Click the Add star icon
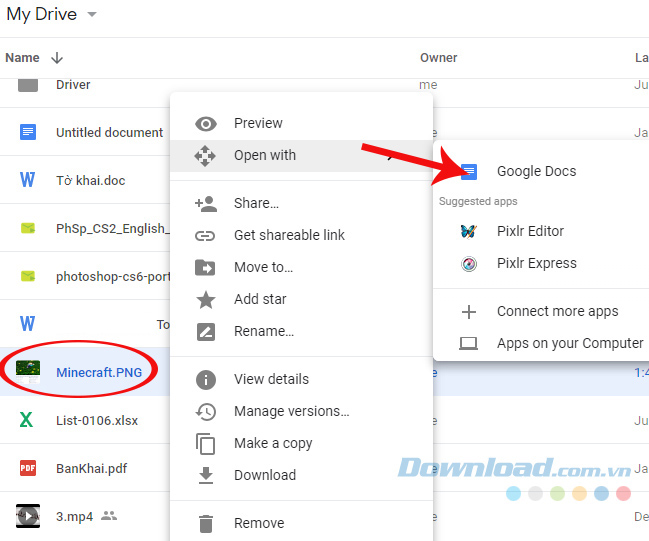Viewport: 649px width, 541px height. pos(206,299)
